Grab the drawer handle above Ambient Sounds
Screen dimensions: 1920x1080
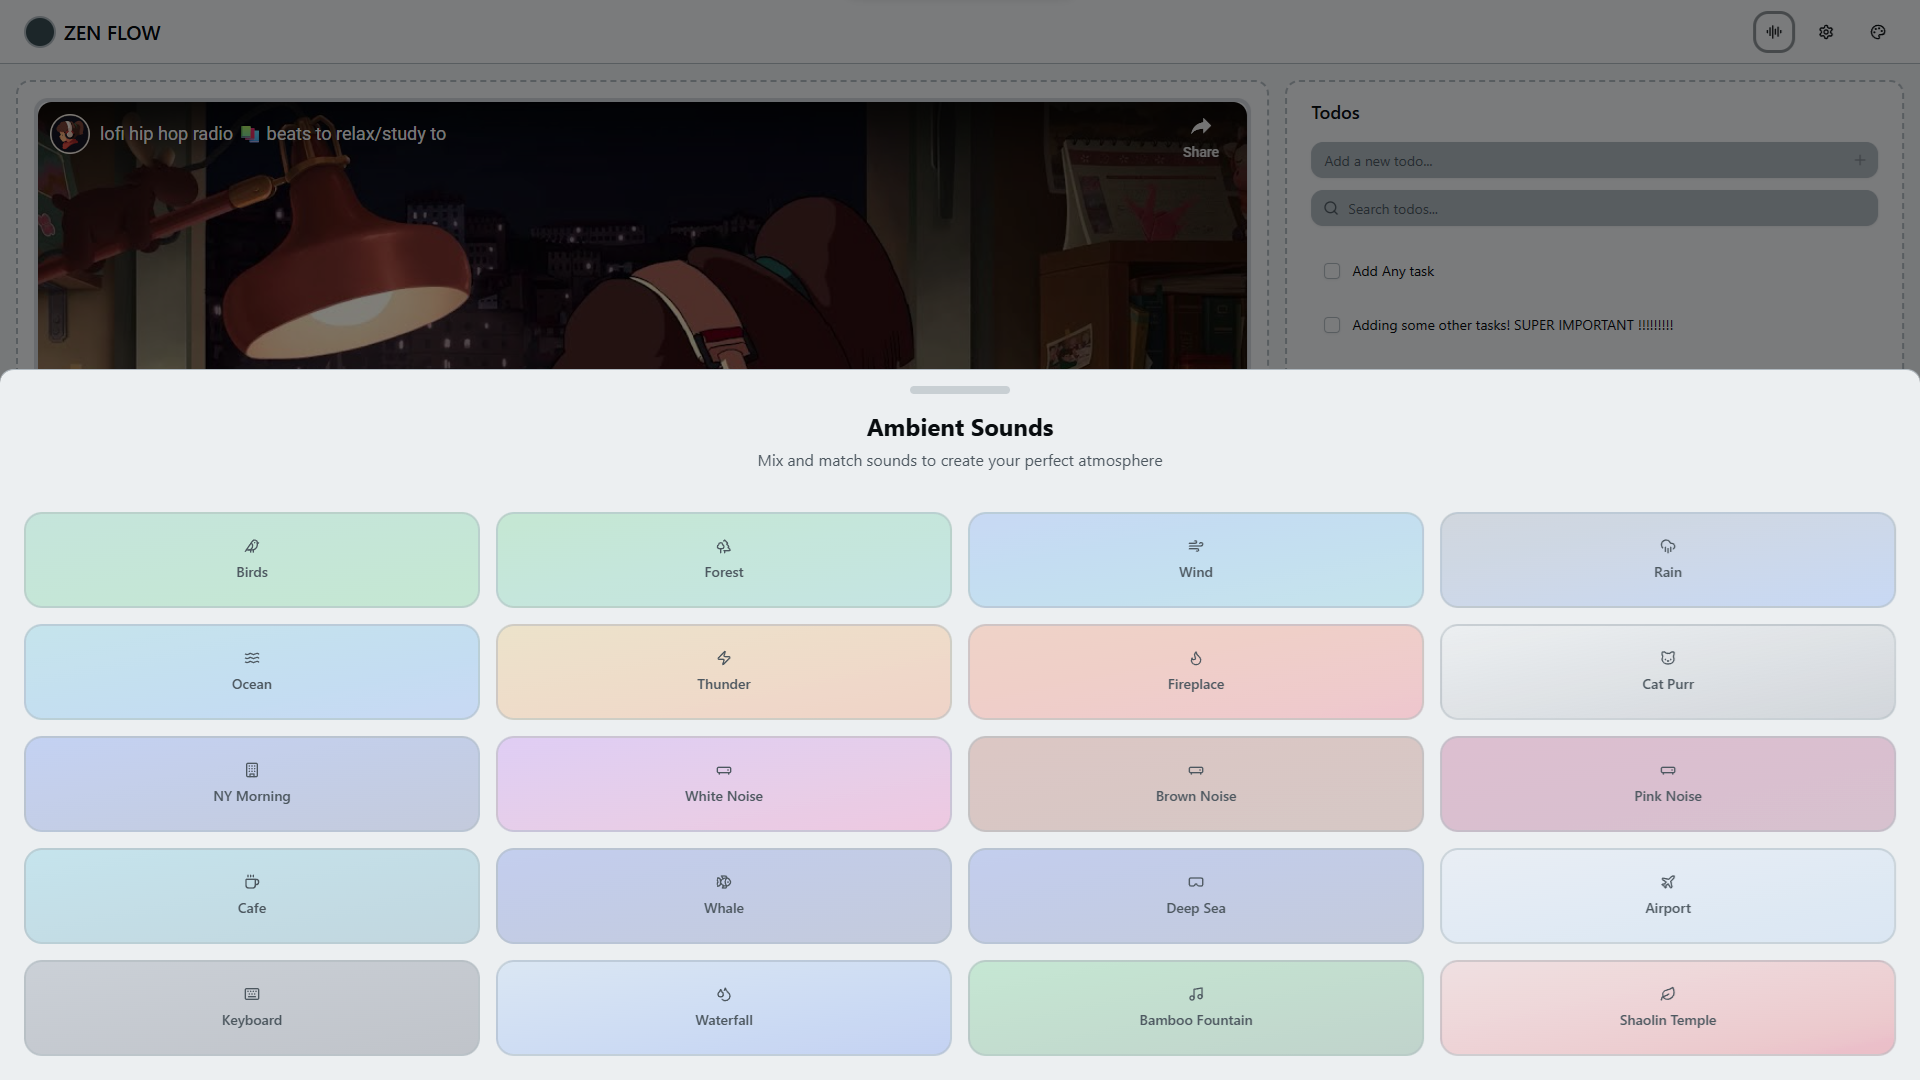click(960, 390)
